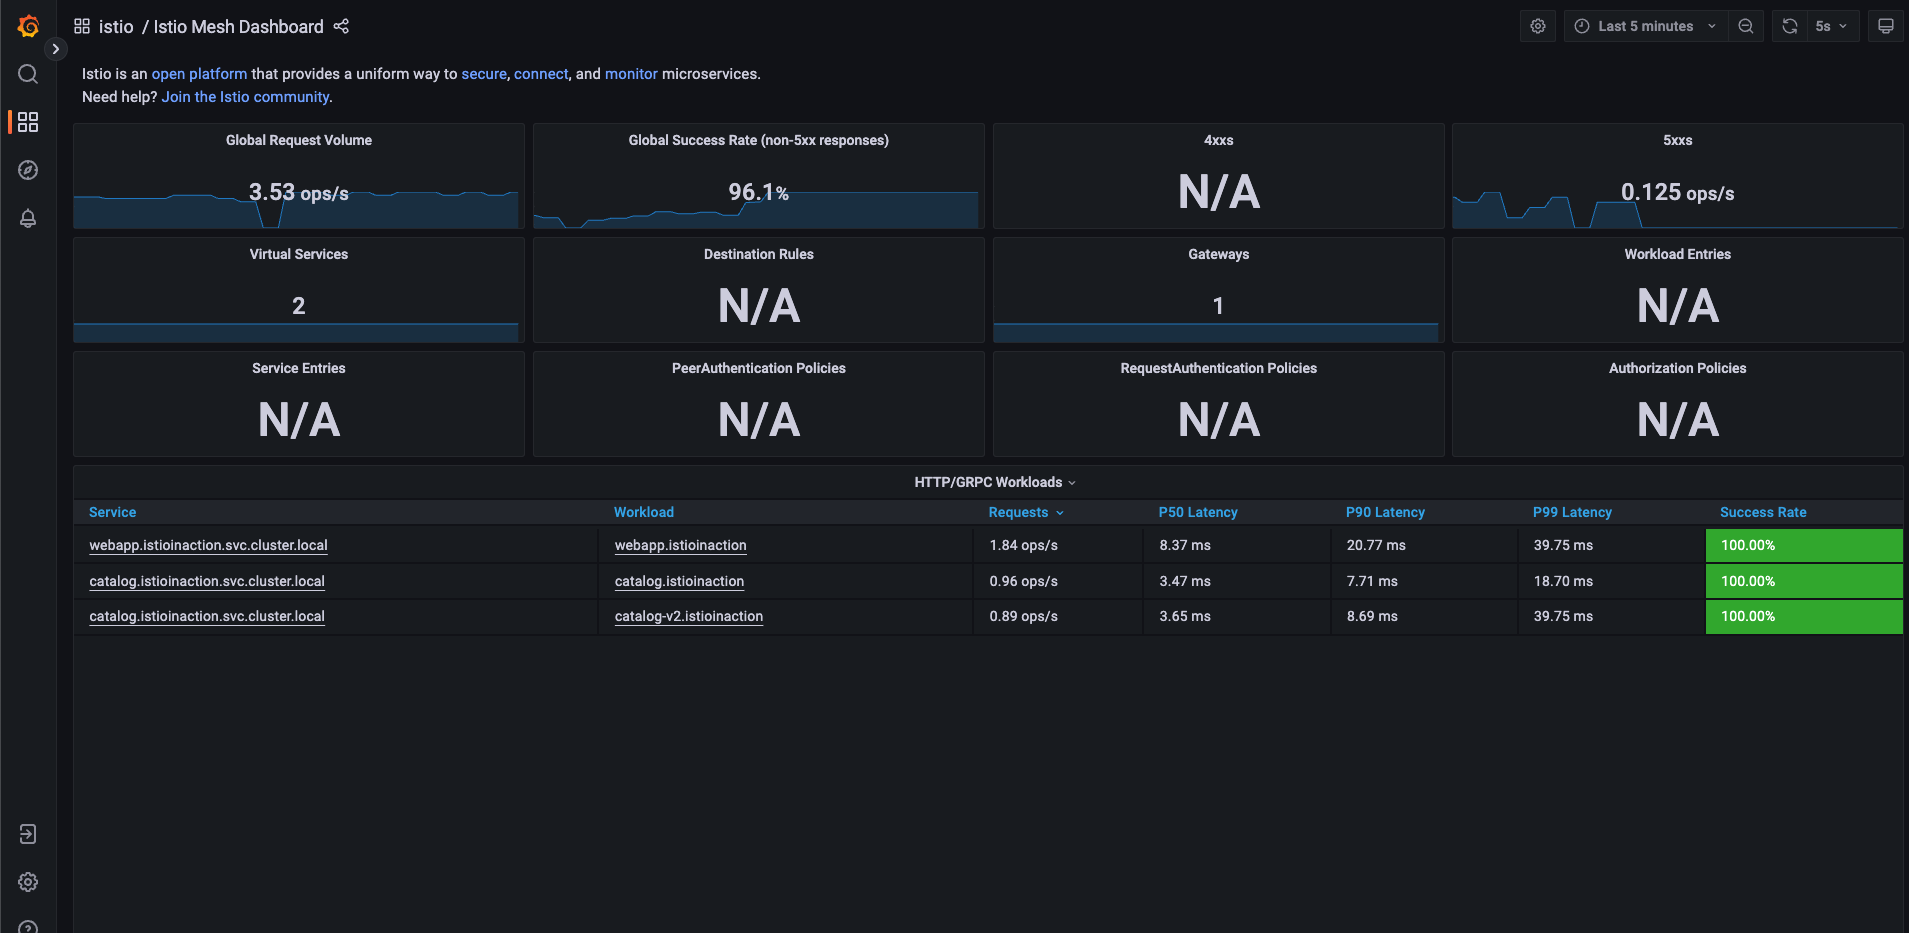
Task: Open the search icon in the sidebar
Action: [x=28, y=74]
